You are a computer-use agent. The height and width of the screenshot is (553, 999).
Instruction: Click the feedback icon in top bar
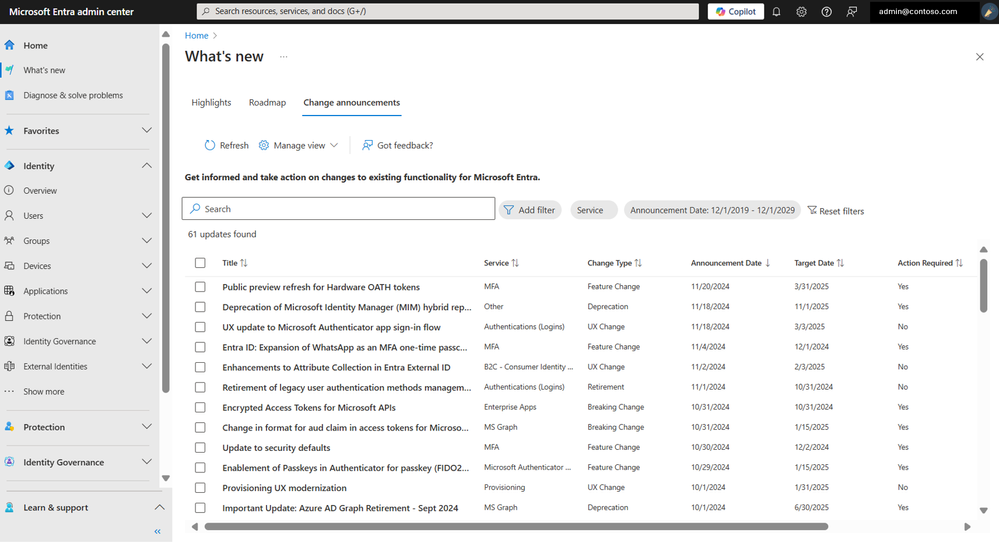coord(852,11)
